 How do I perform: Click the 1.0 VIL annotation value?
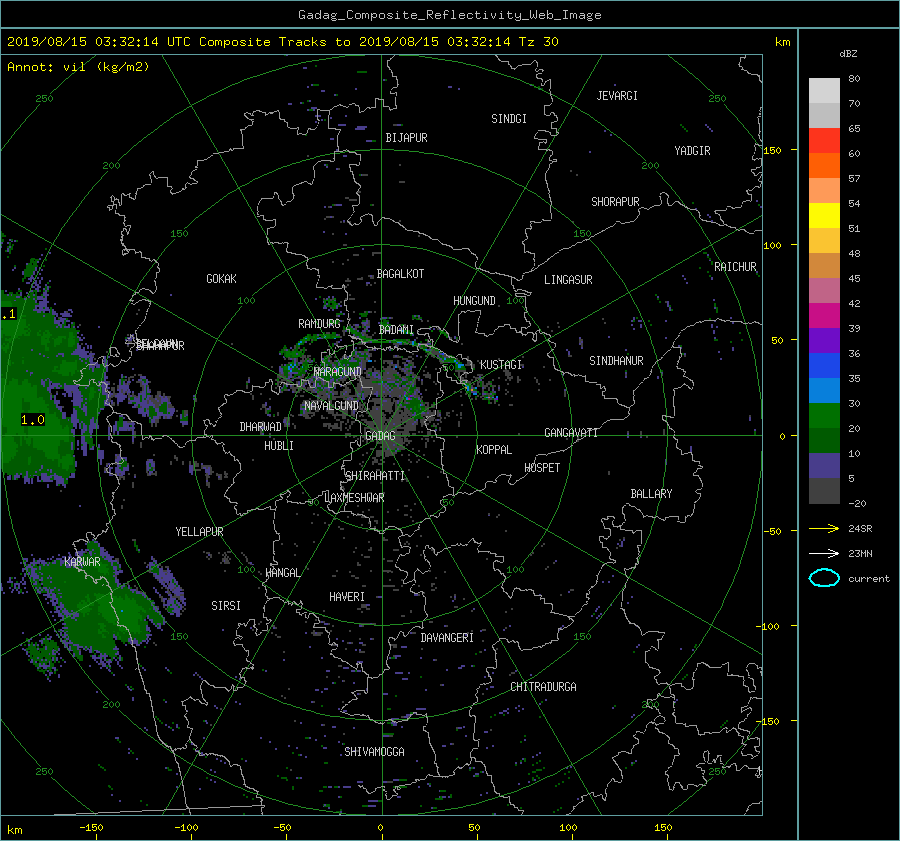point(33,420)
